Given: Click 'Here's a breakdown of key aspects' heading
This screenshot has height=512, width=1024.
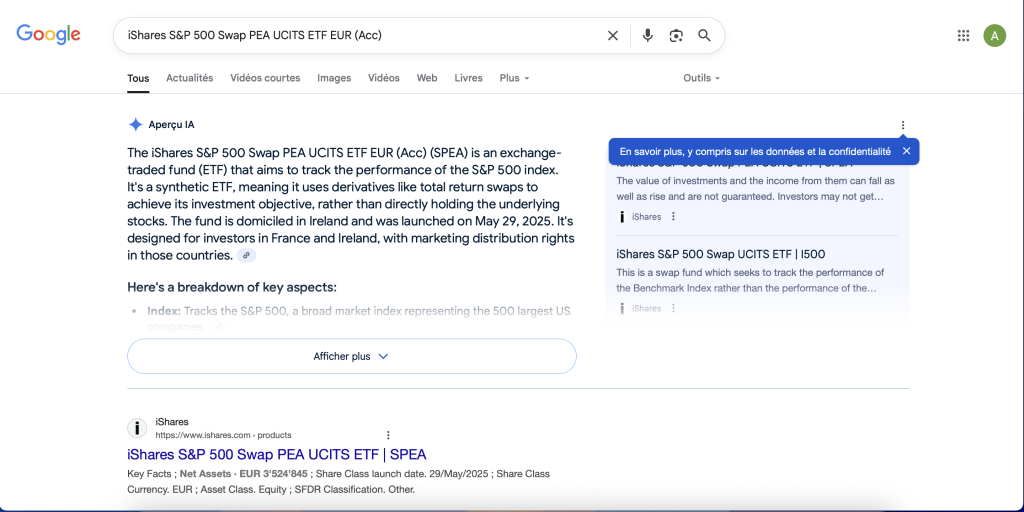Looking at the screenshot, I should click(x=232, y=287).
